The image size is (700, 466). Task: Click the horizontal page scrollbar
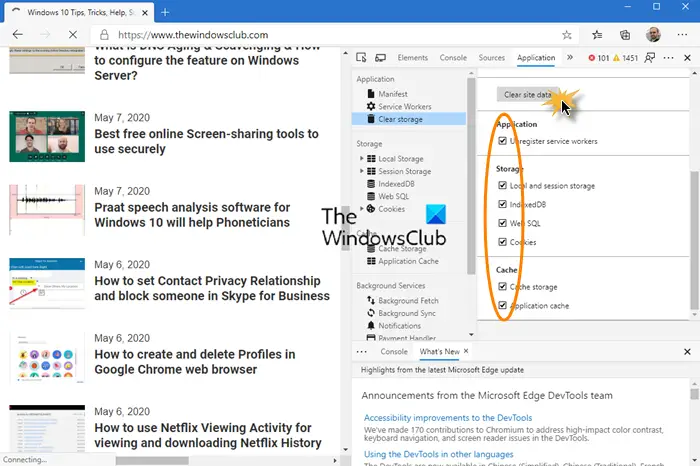[152, 460]
